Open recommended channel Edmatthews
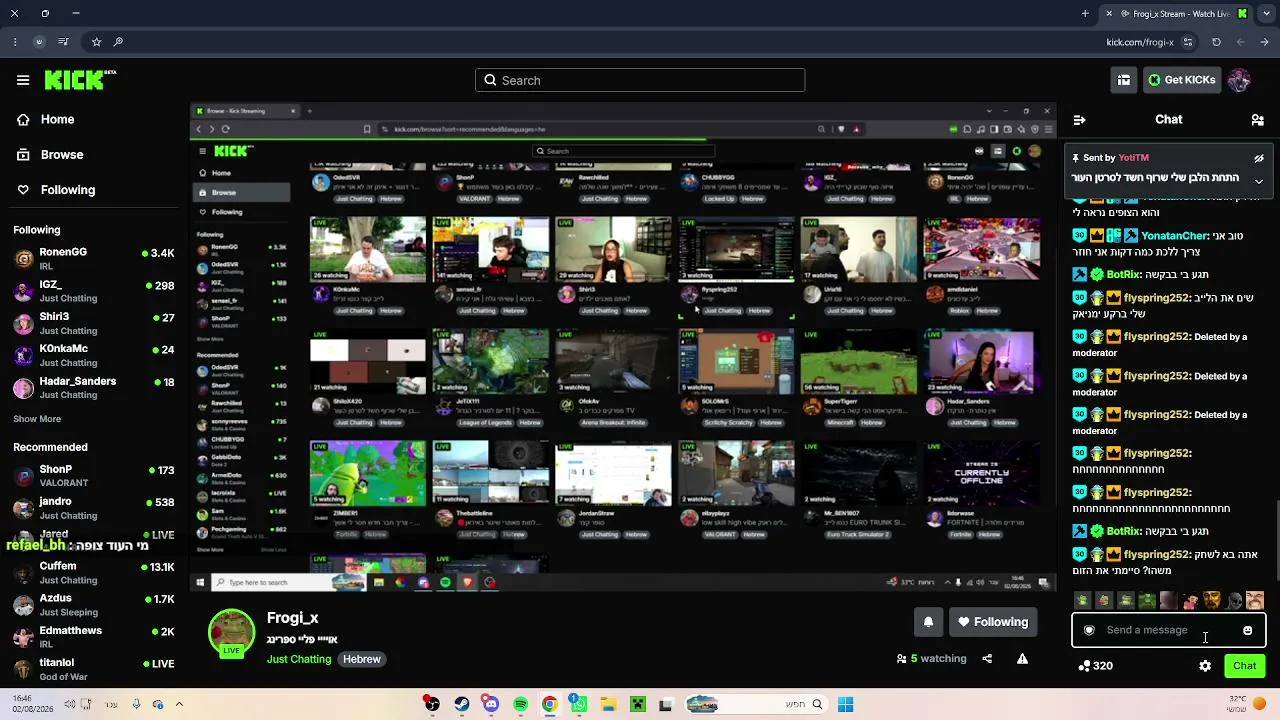1280x720 pixels. [95, 637]
